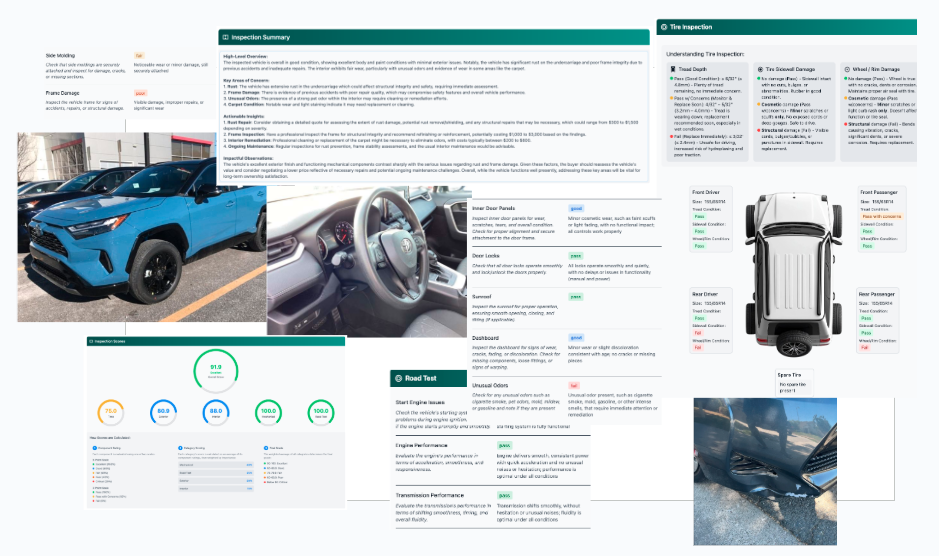Image resolution: width=939 pixels, height=556 pixels.
Task: Click the 'Rear Driver' tire card title
Action: [704, 294]
